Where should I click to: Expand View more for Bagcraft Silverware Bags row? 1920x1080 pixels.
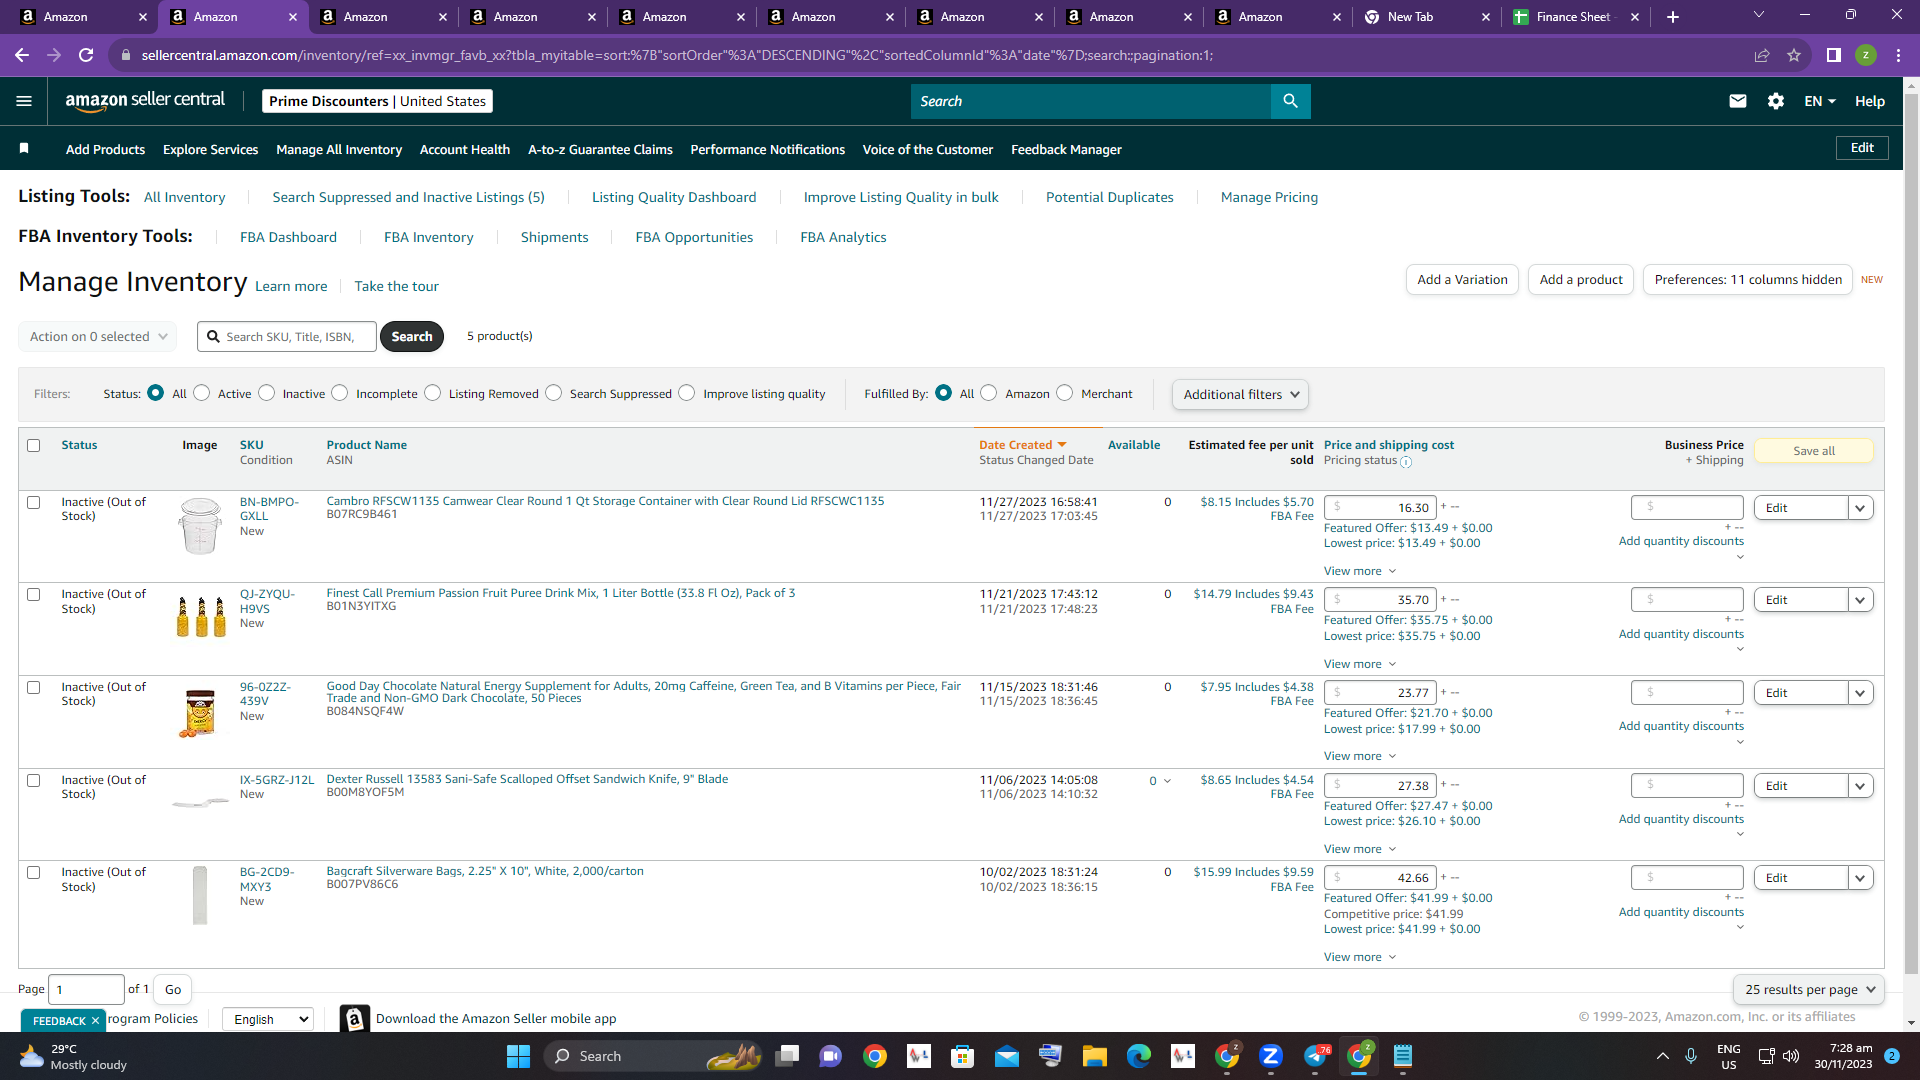pos(1360,957)
